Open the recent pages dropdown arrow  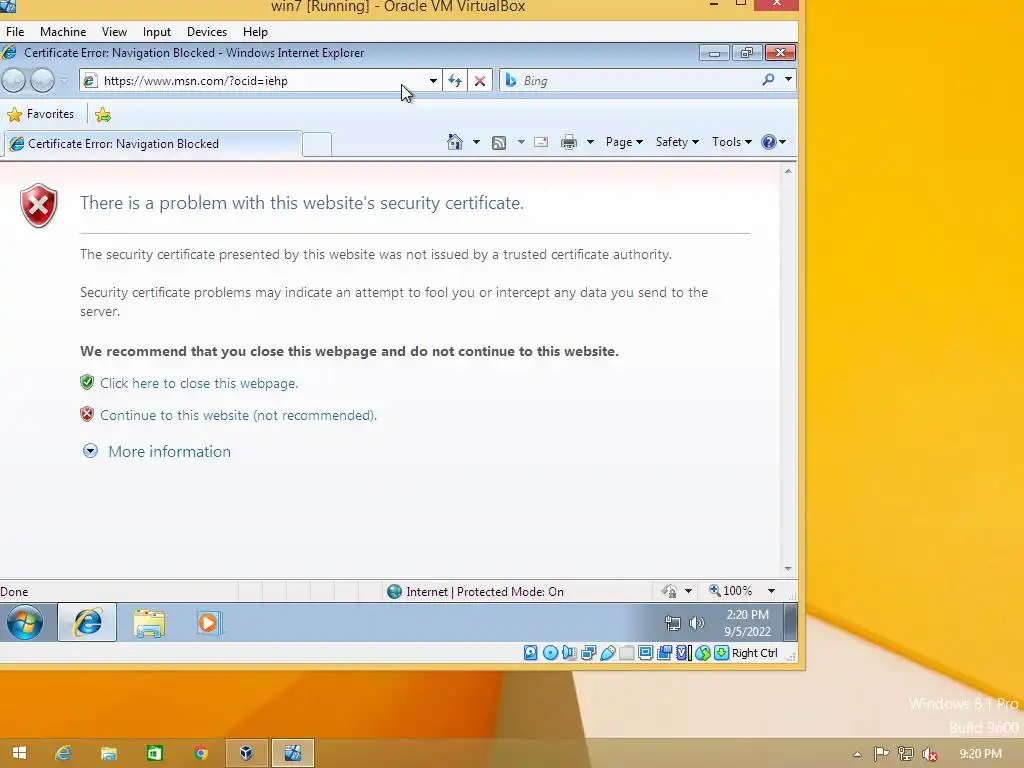[64, 80]
